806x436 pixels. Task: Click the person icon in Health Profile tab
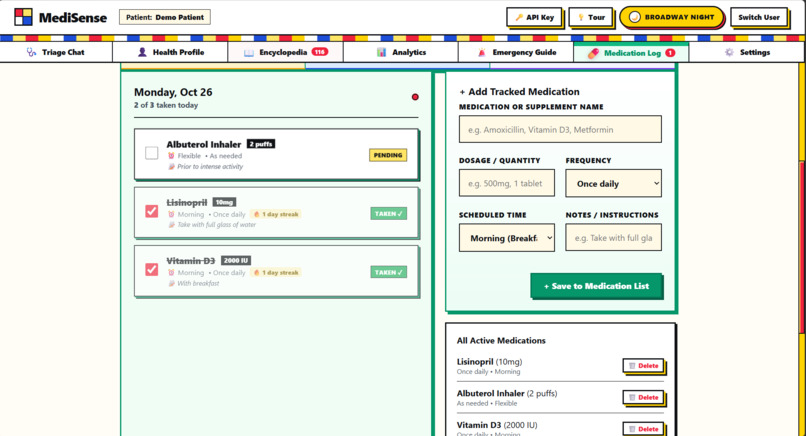pos(142,52)
